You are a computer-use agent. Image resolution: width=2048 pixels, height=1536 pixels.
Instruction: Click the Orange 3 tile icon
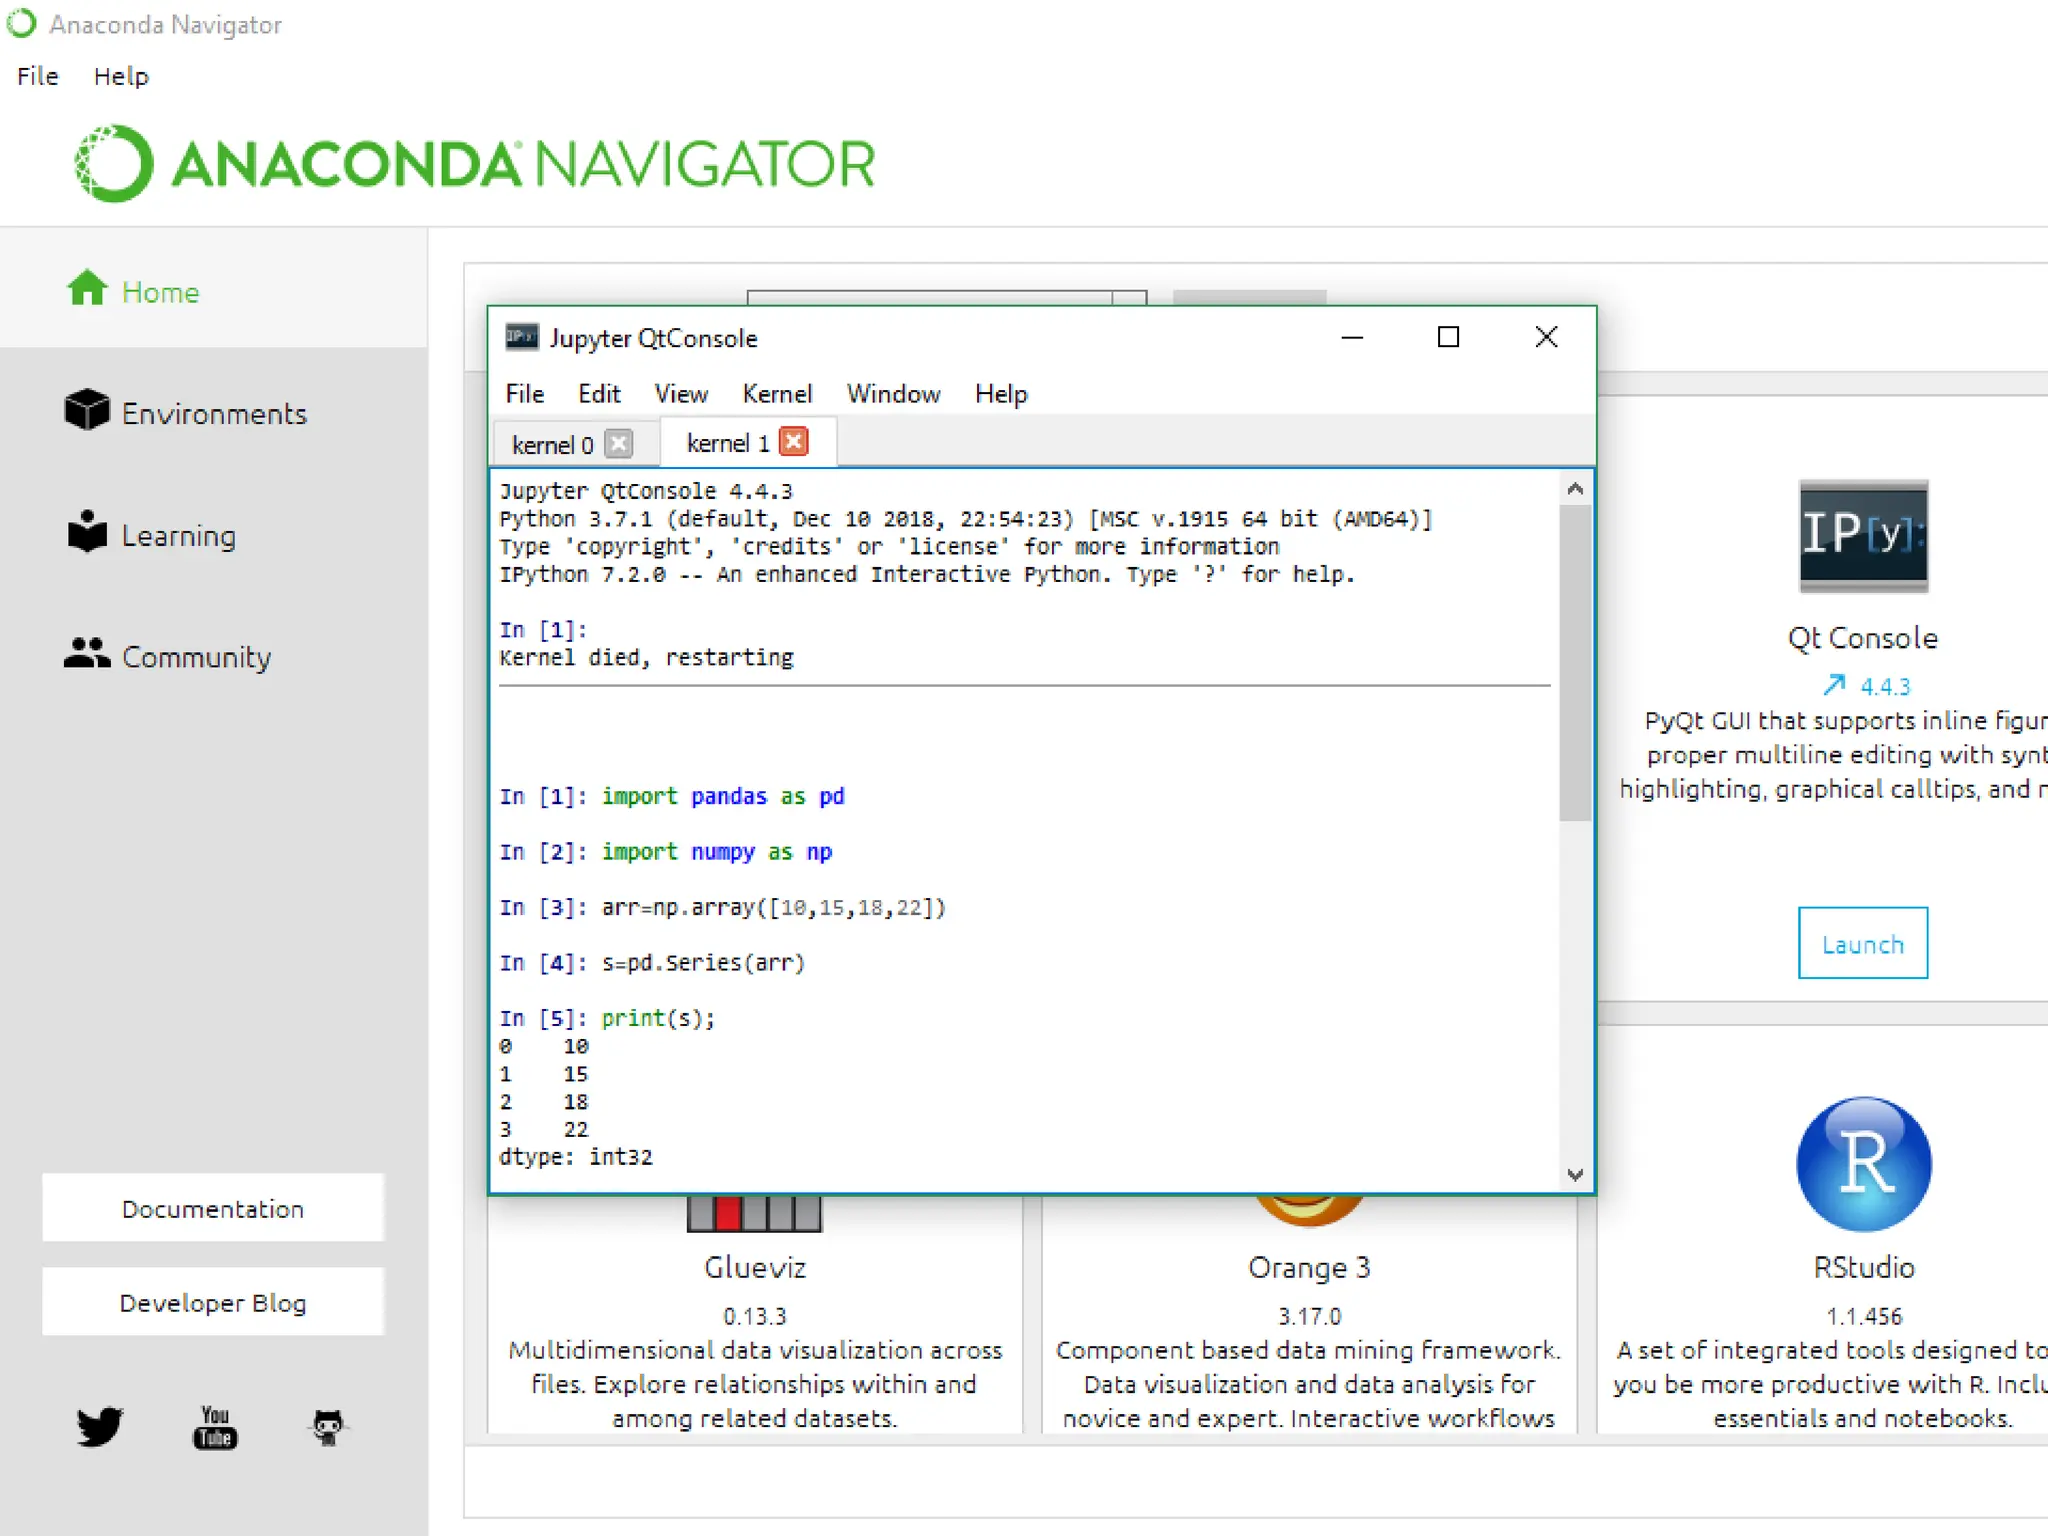point(1308,1210)
